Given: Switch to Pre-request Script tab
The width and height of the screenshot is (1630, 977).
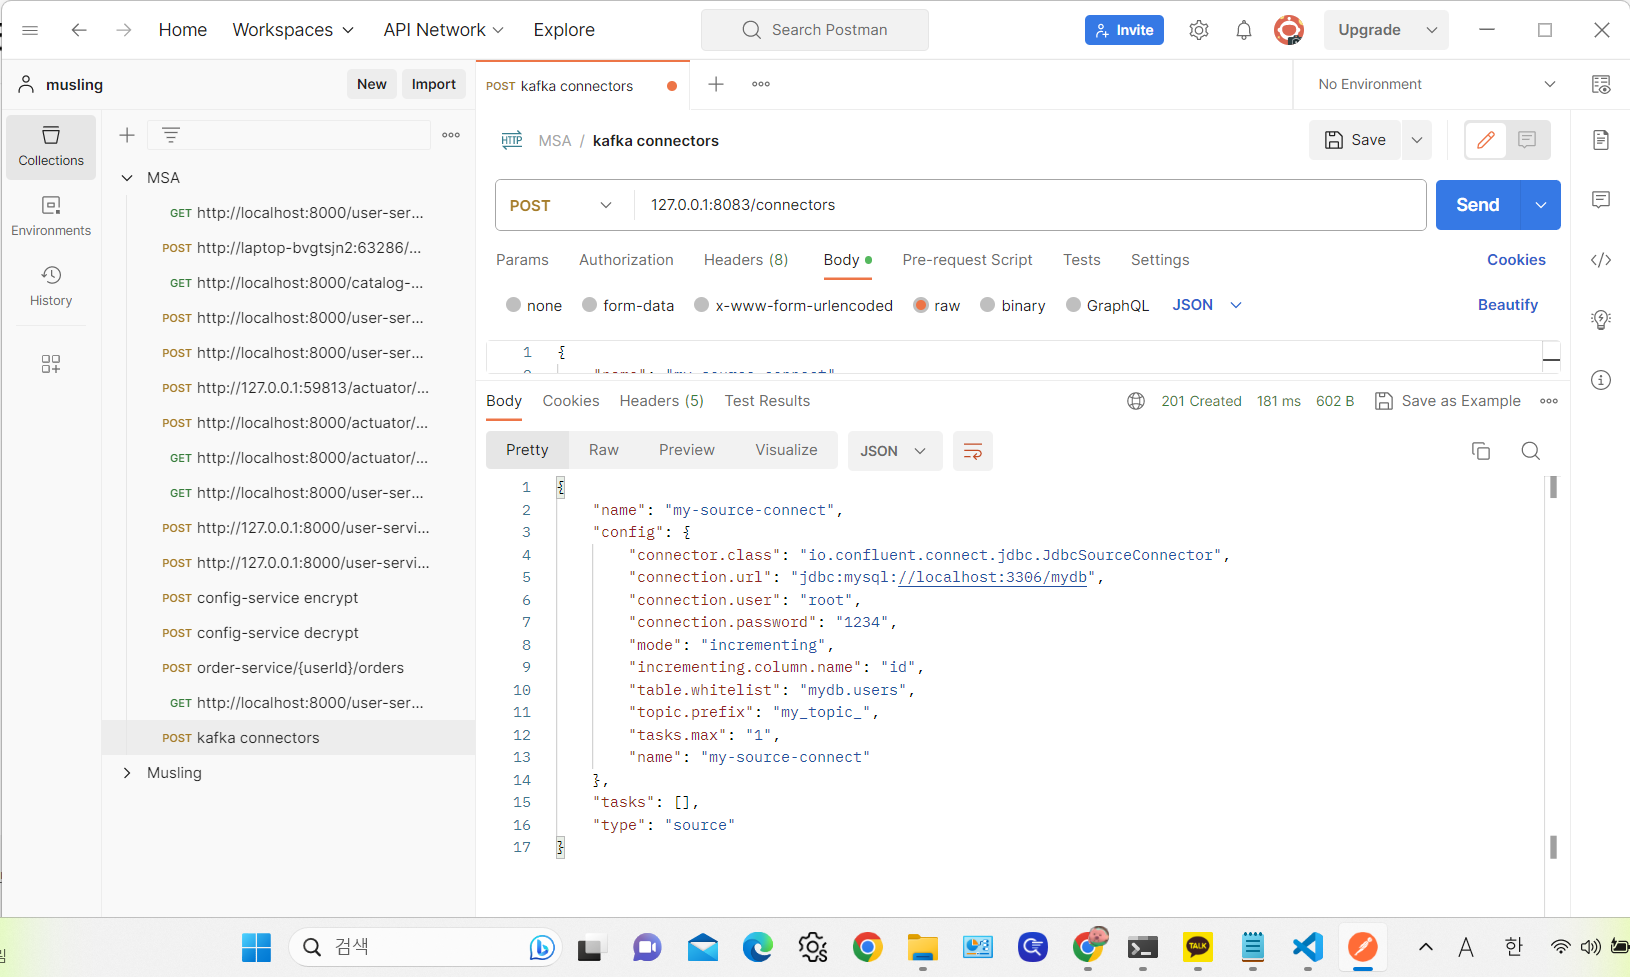Looking at the screenshot, I should (x=967, y=260).
